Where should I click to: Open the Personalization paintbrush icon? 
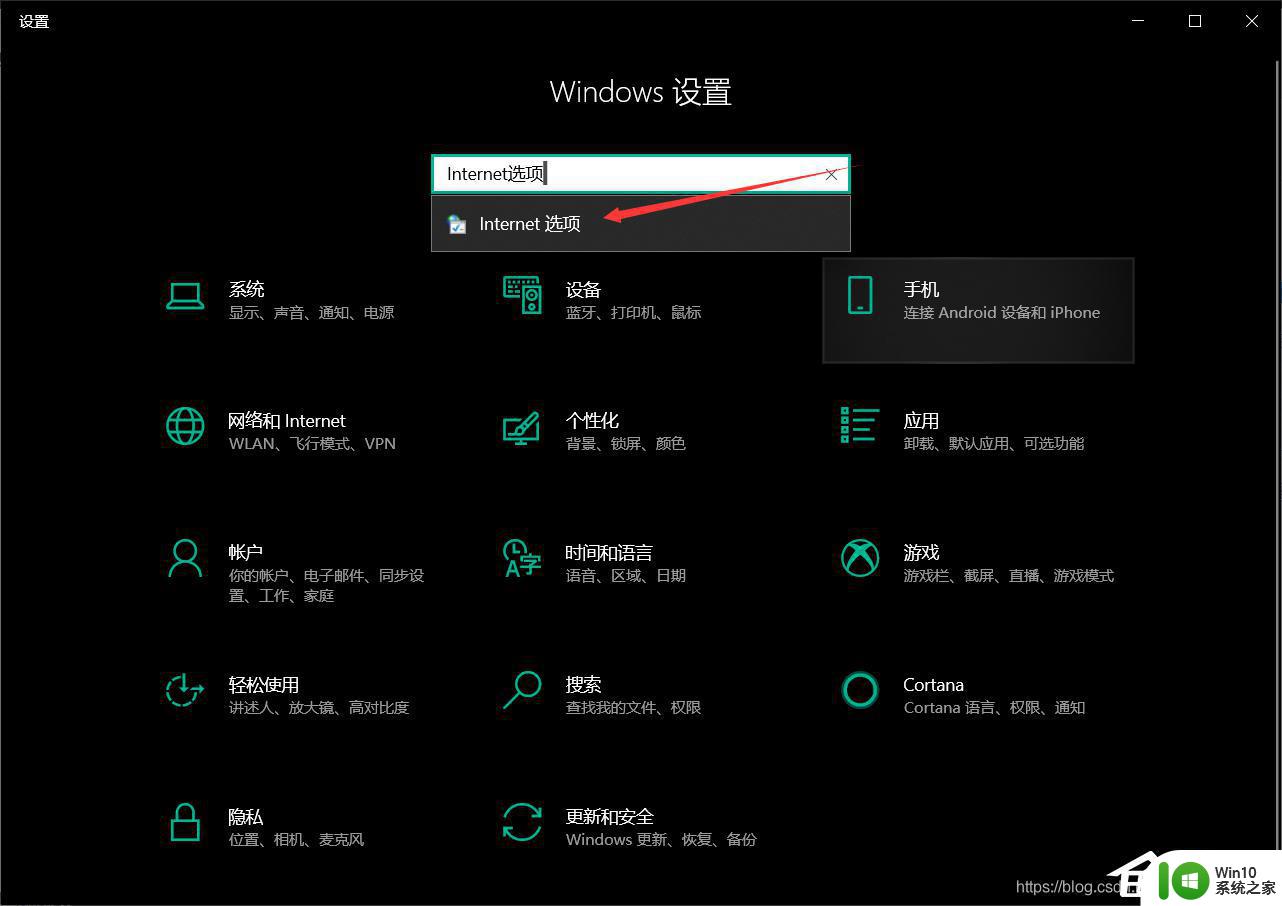(x=522, y=427)
